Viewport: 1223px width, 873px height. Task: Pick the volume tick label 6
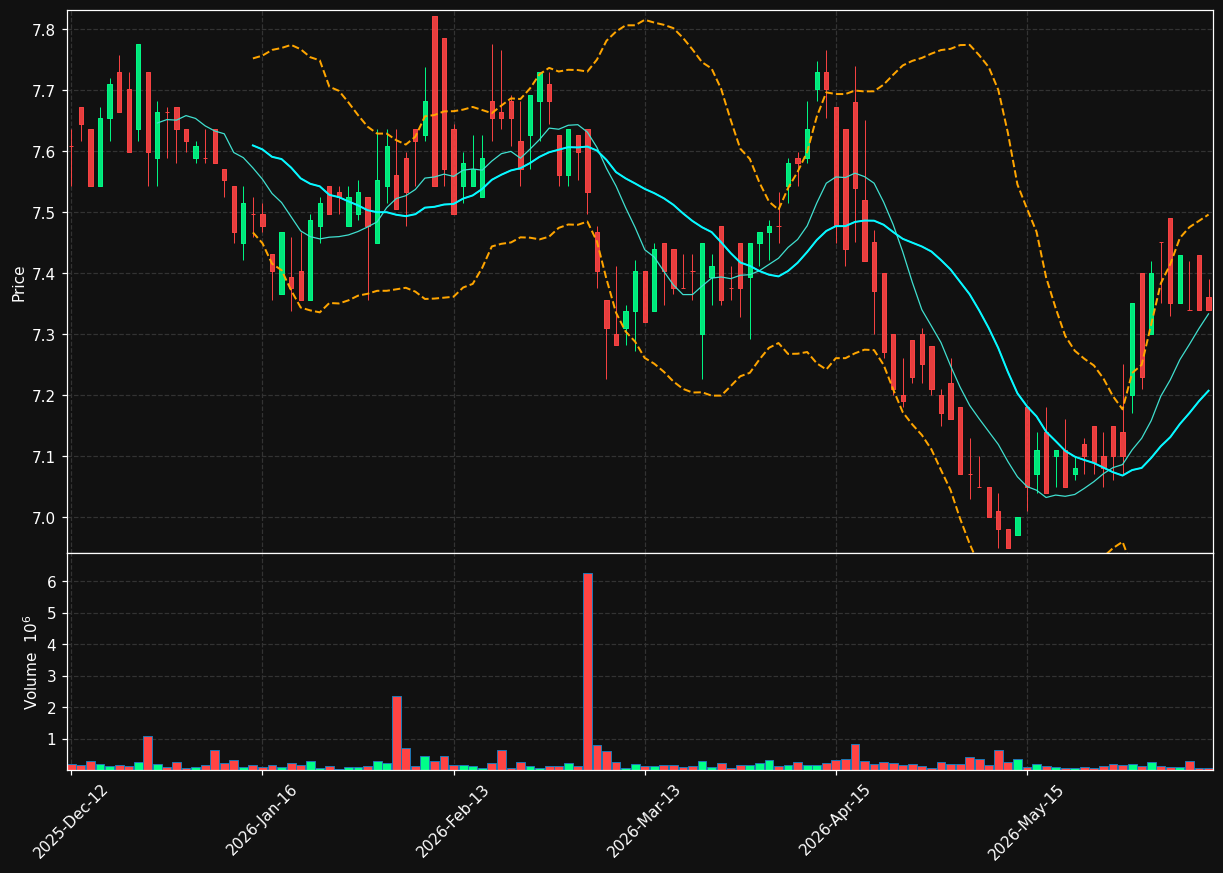[52, 582]
